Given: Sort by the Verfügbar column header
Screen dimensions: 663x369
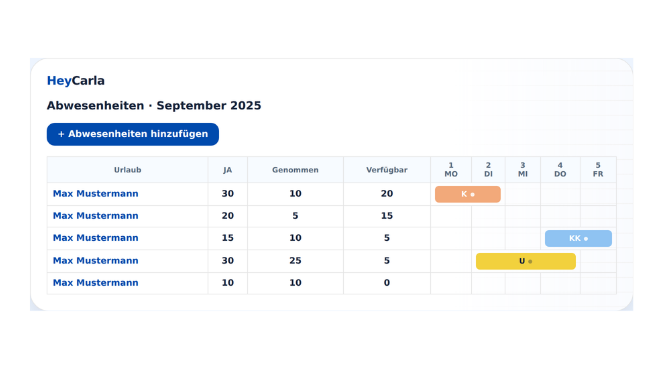Looking at the screenshot, I should pos(387,170).
